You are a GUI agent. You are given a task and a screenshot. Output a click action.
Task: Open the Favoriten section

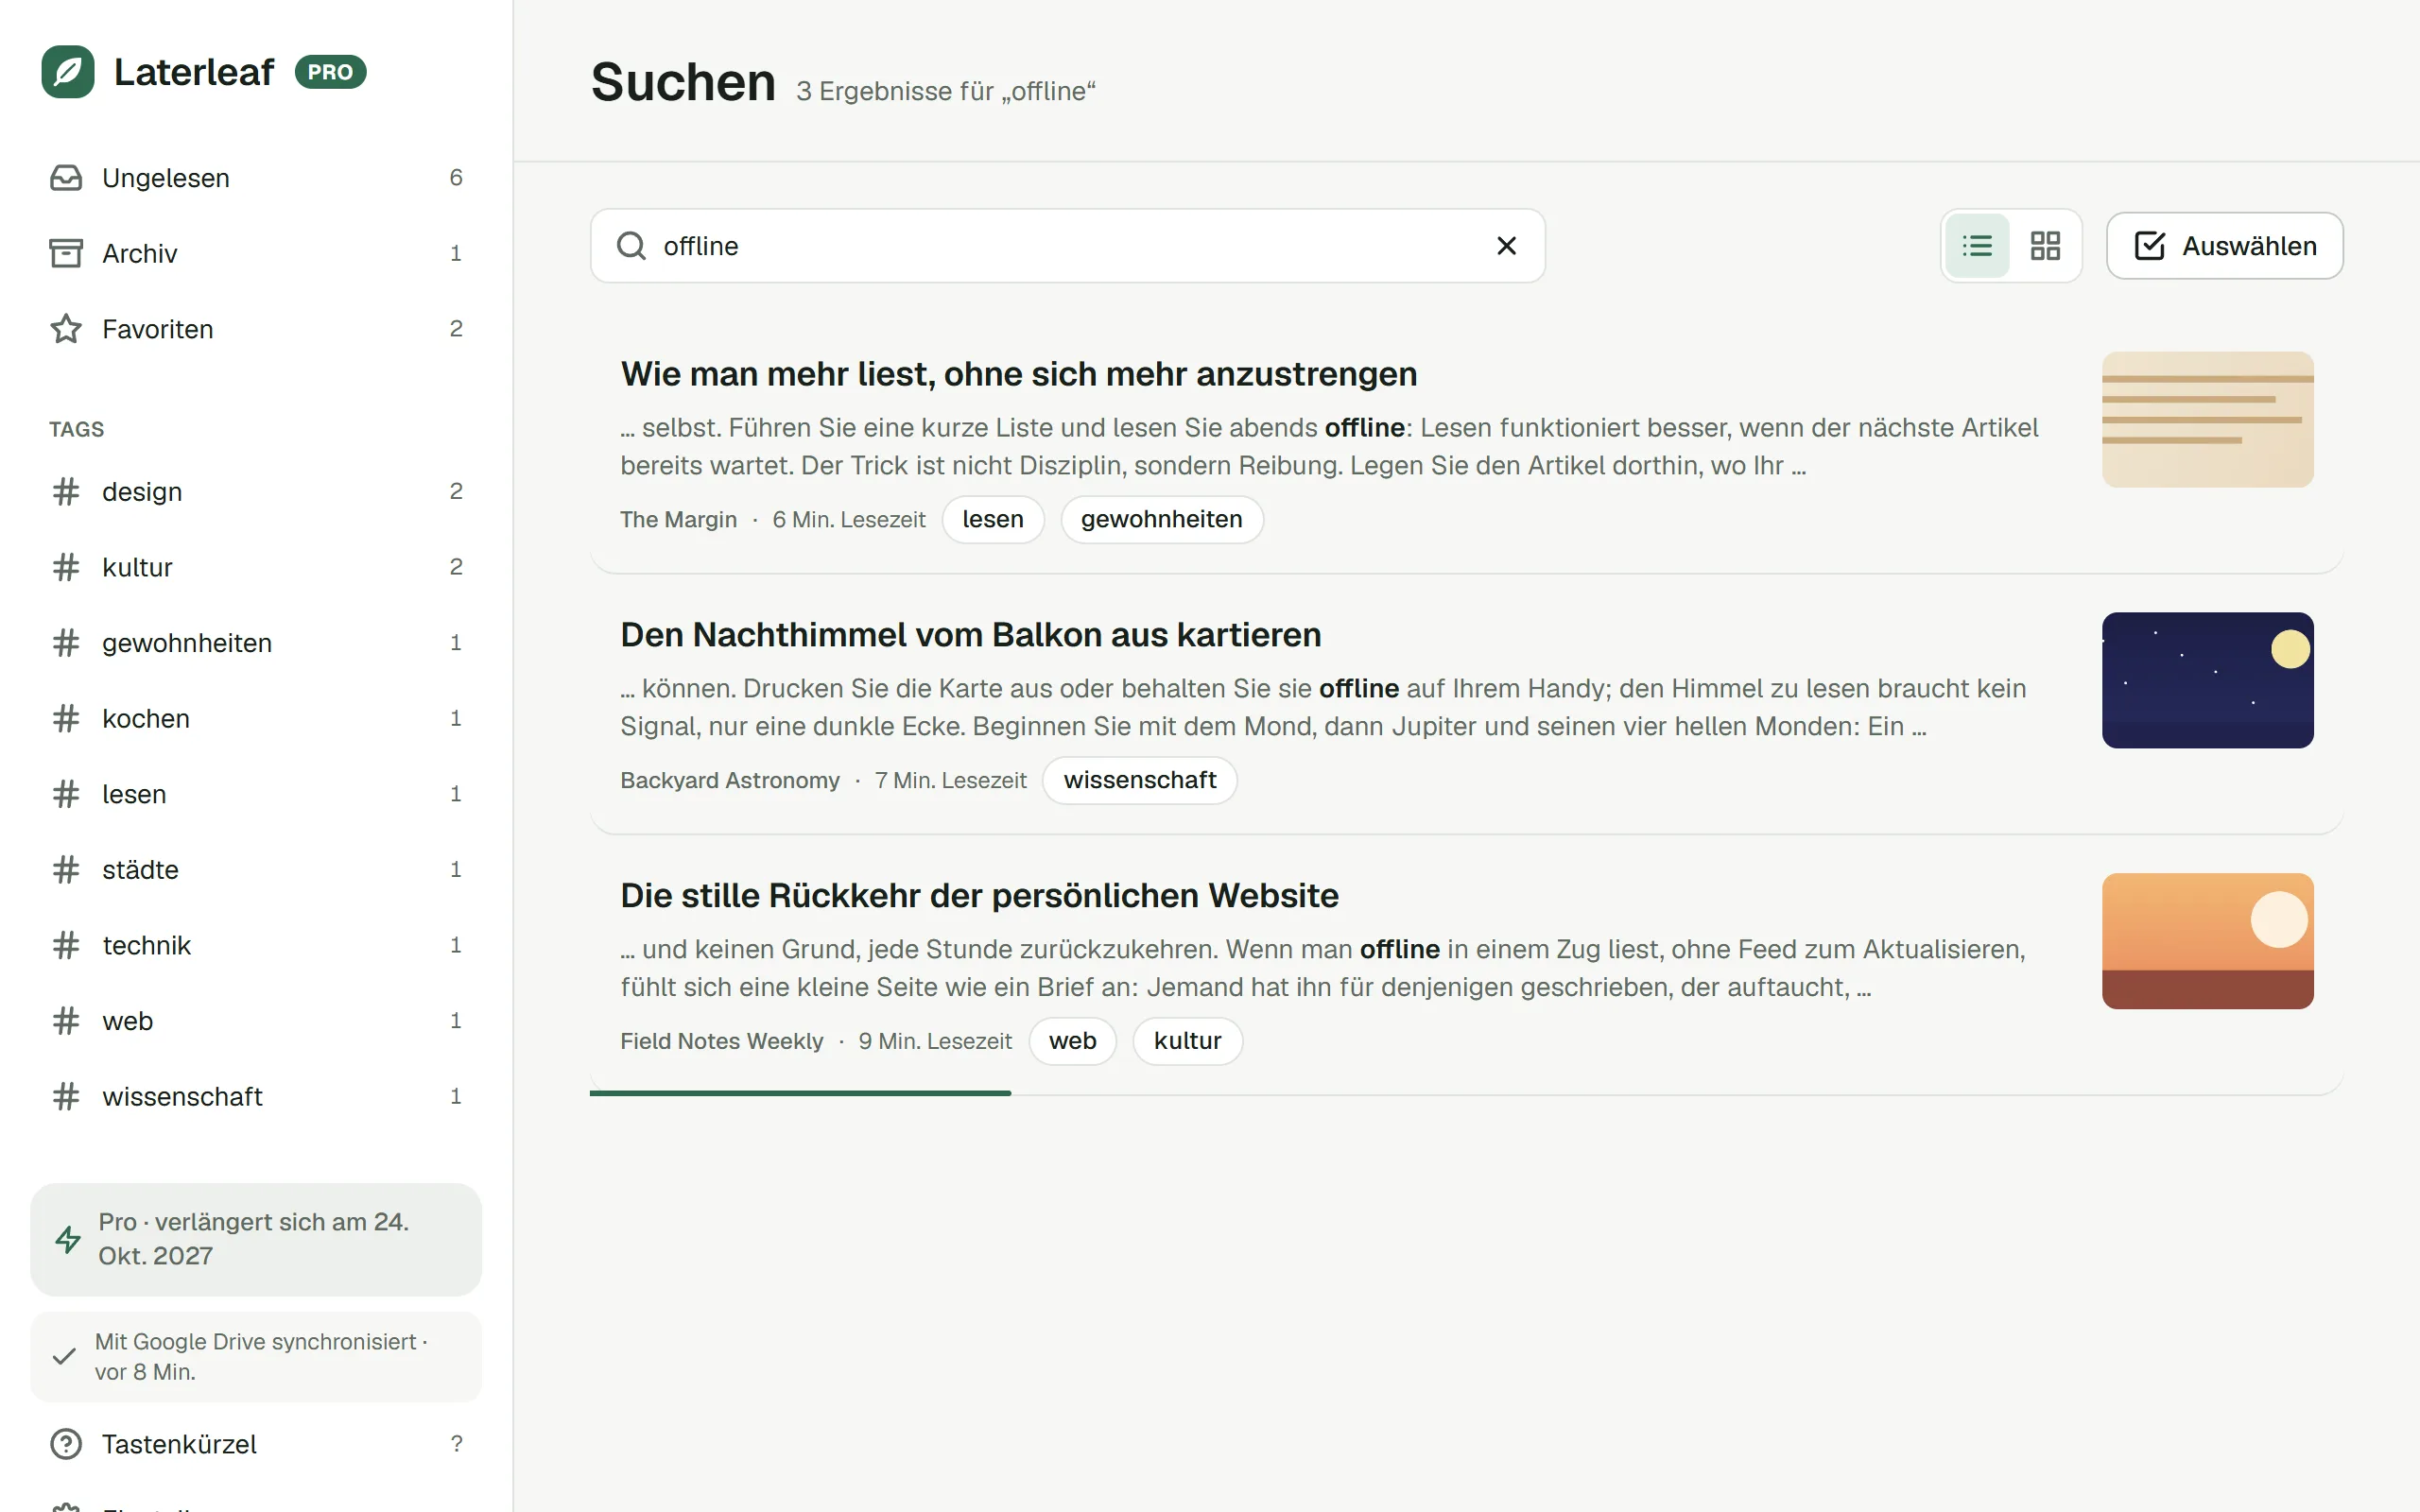point(256,329)
